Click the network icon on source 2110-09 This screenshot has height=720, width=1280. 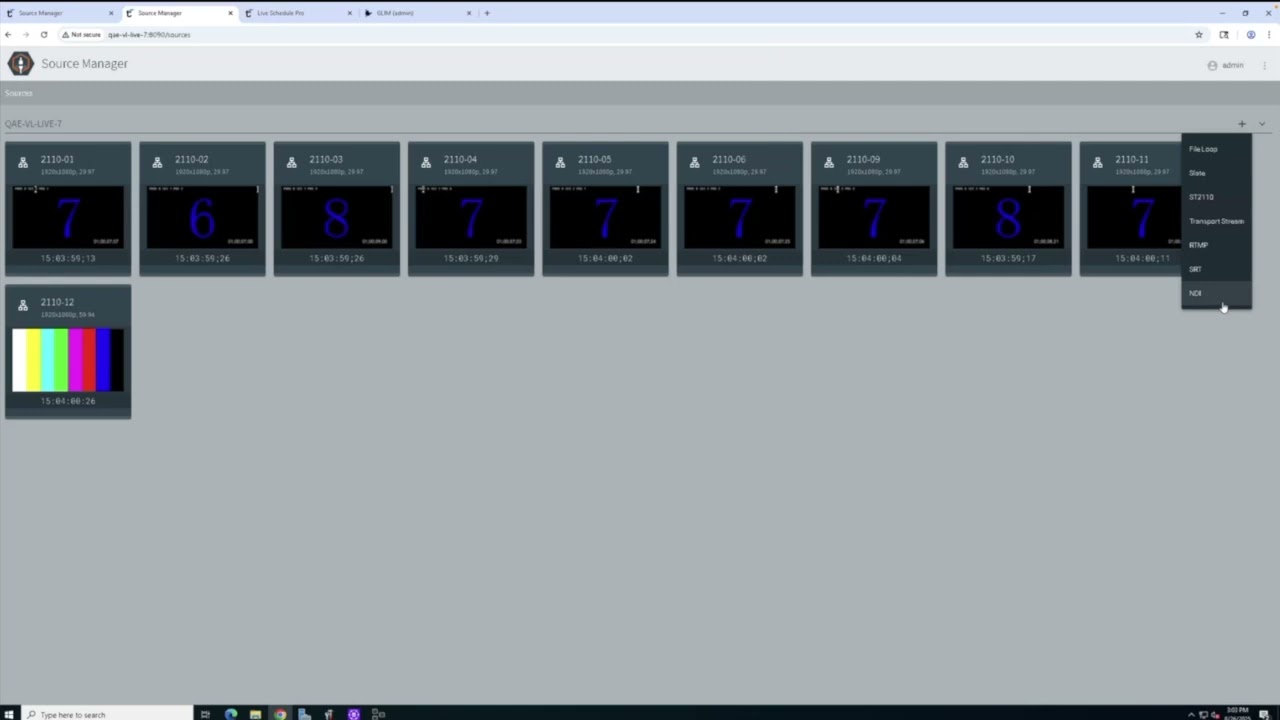(x=828, y=163)
